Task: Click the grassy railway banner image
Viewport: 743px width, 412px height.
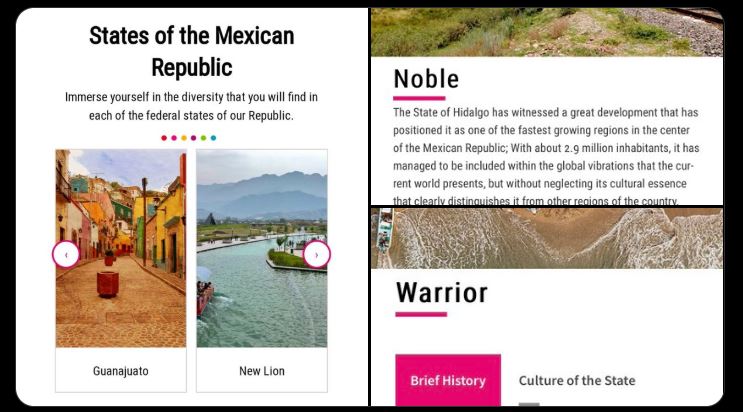Action: (547, 32)
